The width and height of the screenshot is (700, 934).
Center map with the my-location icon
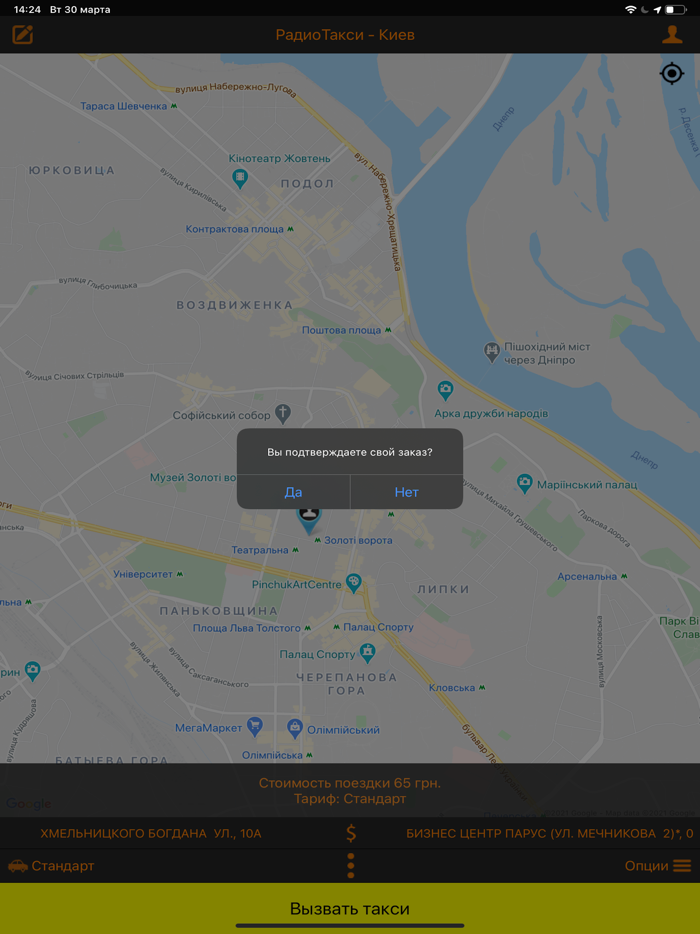pyautogui.click(x=672, y=74)
